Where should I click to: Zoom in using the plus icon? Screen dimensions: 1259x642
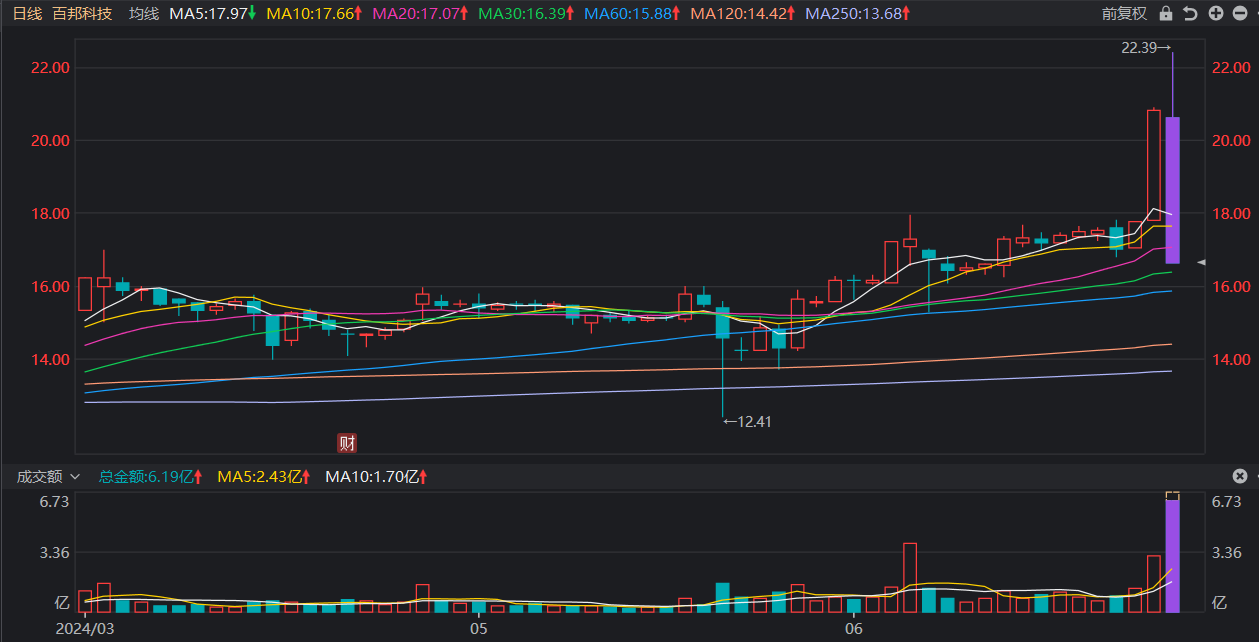point(1215,14)
